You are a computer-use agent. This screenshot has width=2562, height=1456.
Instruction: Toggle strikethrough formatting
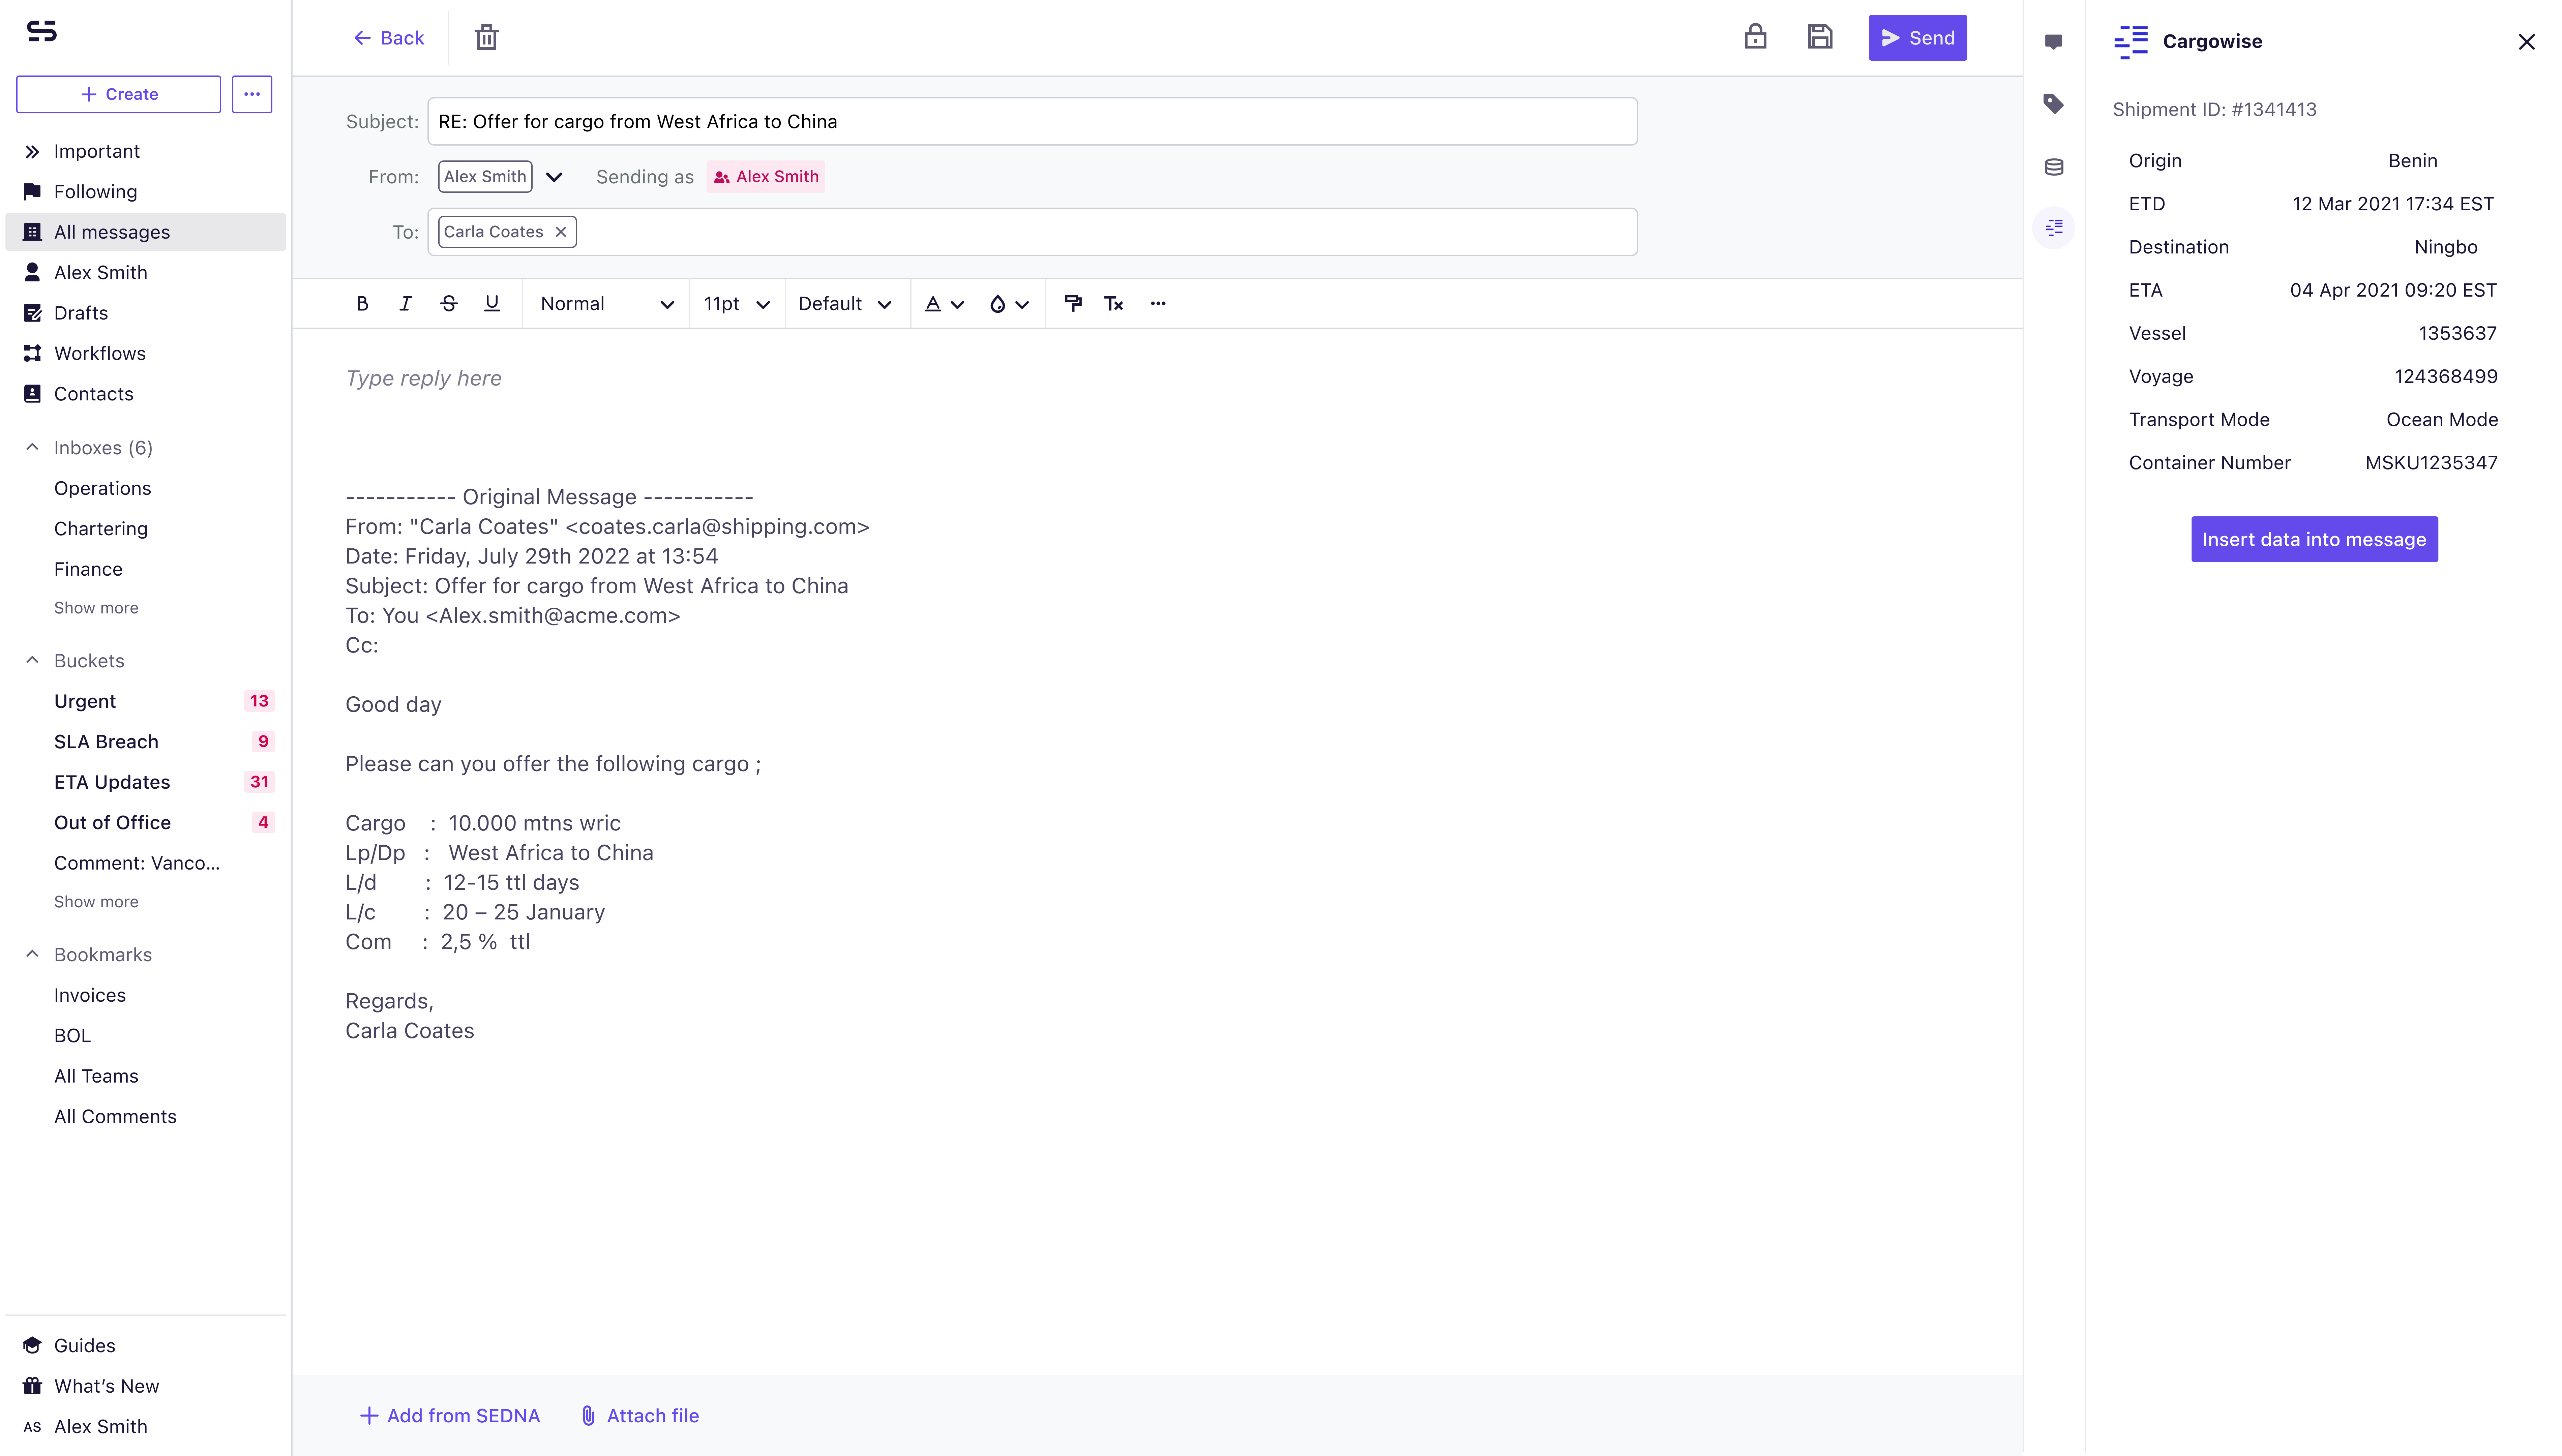point(449,304)
